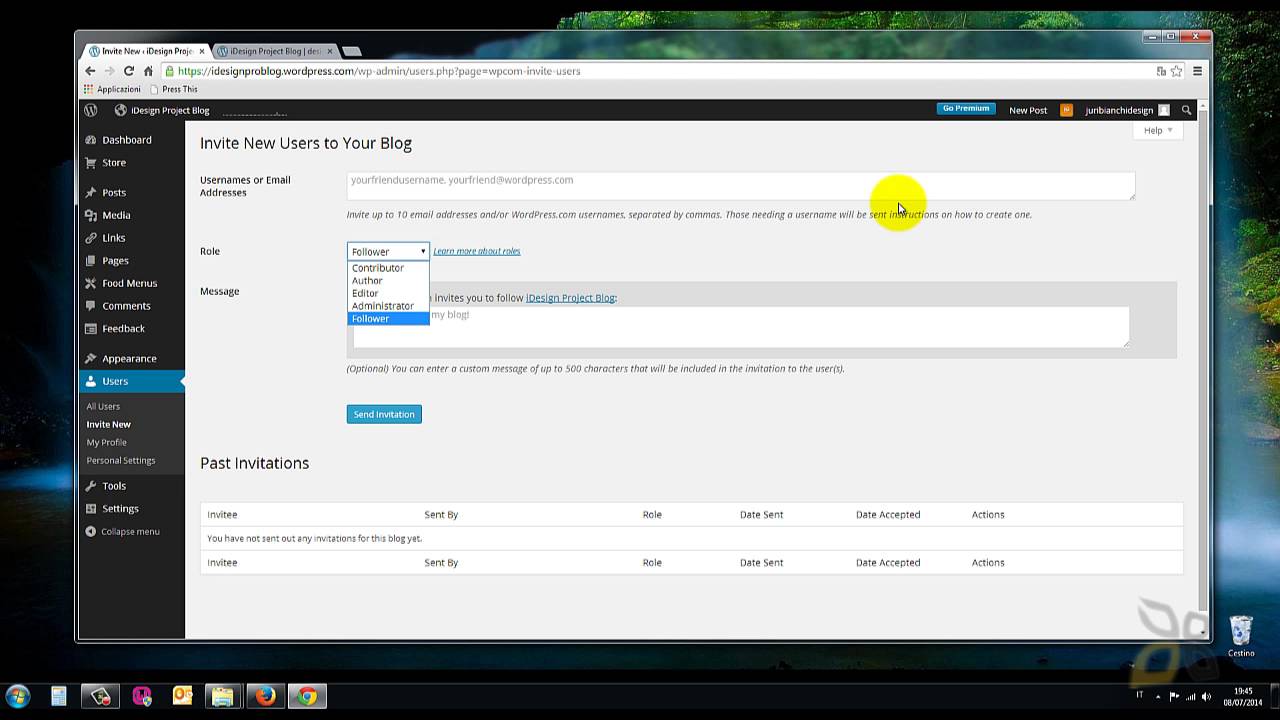Click the WordPress logo in admin bar
This screenshot has height=720, width=1280.
coord(91,110)
